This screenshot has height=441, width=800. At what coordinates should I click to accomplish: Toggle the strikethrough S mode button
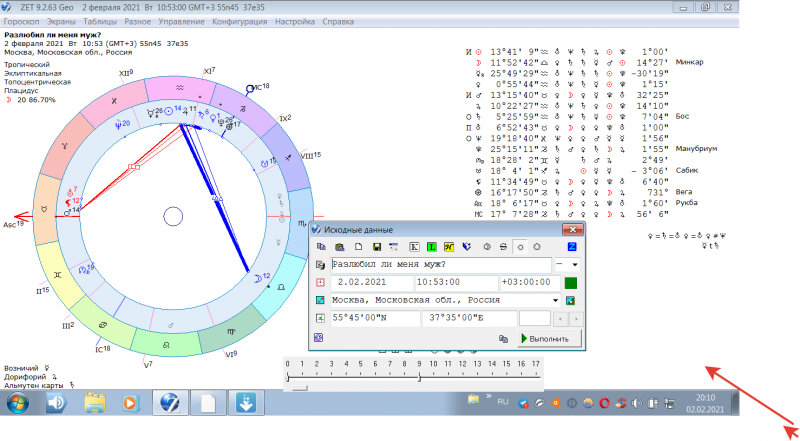pos(503,246)
